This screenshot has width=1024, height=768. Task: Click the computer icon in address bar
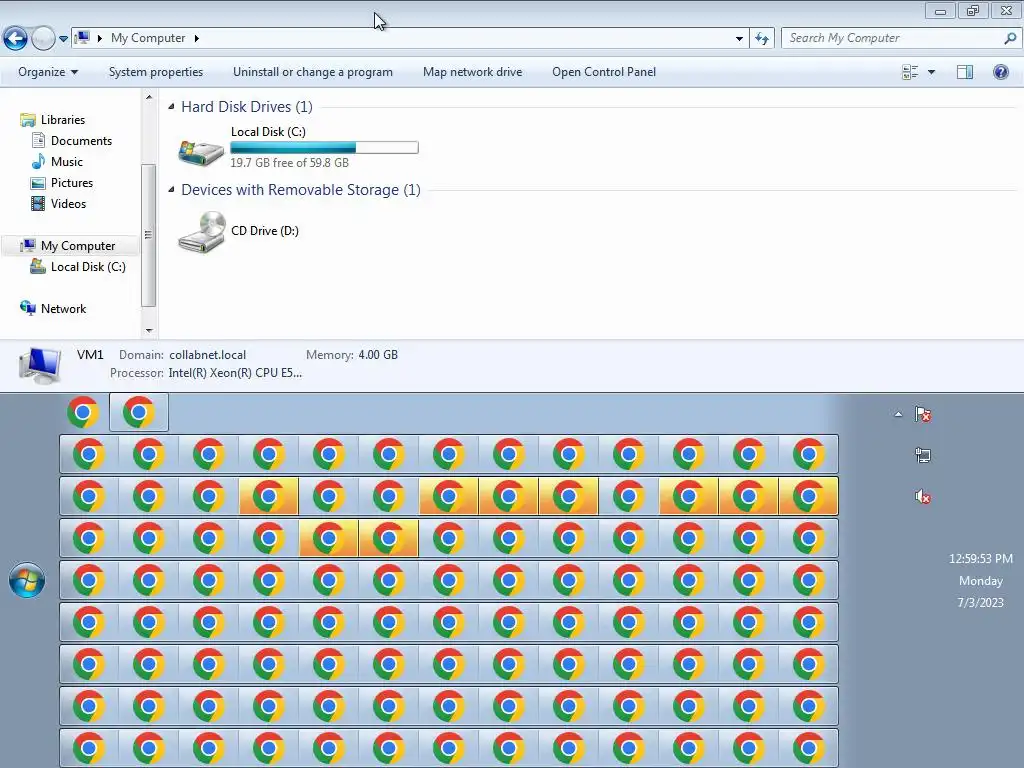pyautogui.click(x=82, y=38)
